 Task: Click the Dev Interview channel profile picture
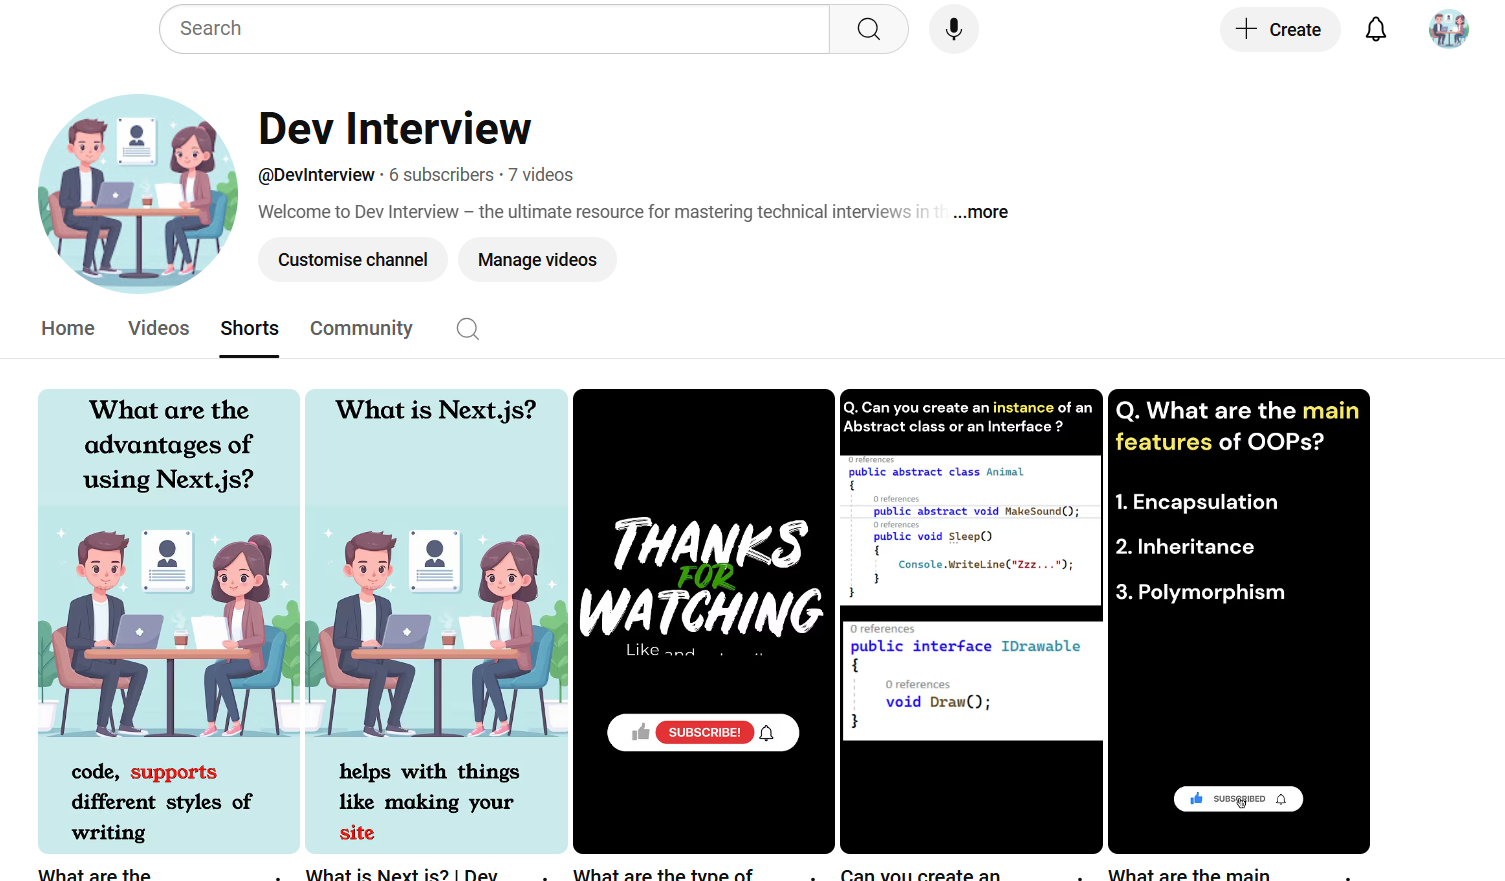pyautogui.click(x=138, y=193)
